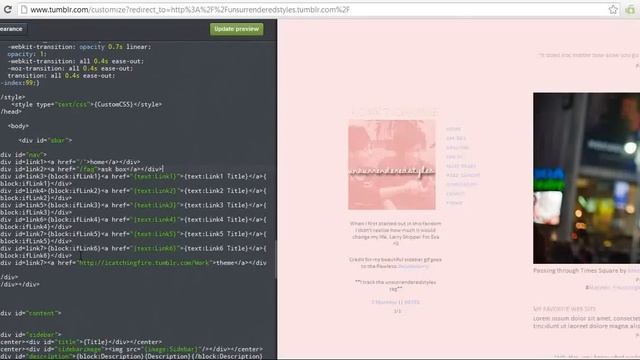Click the 'My favorite web site' post title

click(x=564, y=309)
